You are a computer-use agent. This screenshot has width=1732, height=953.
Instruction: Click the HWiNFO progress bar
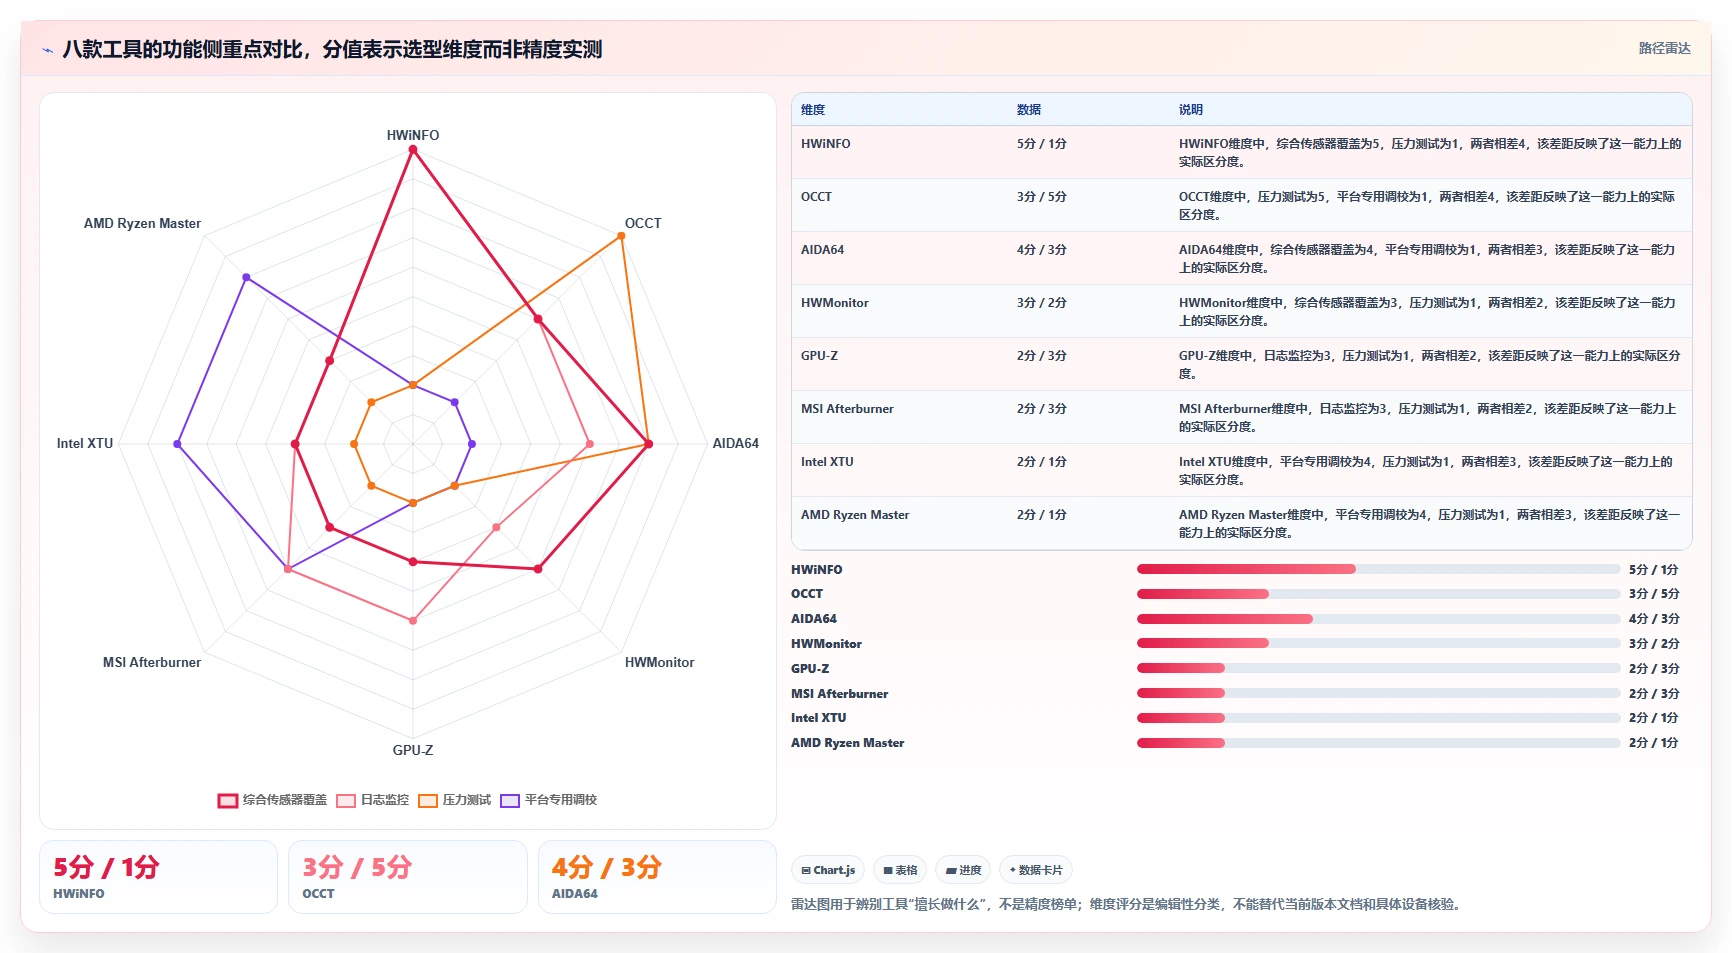click(1378, 569)
